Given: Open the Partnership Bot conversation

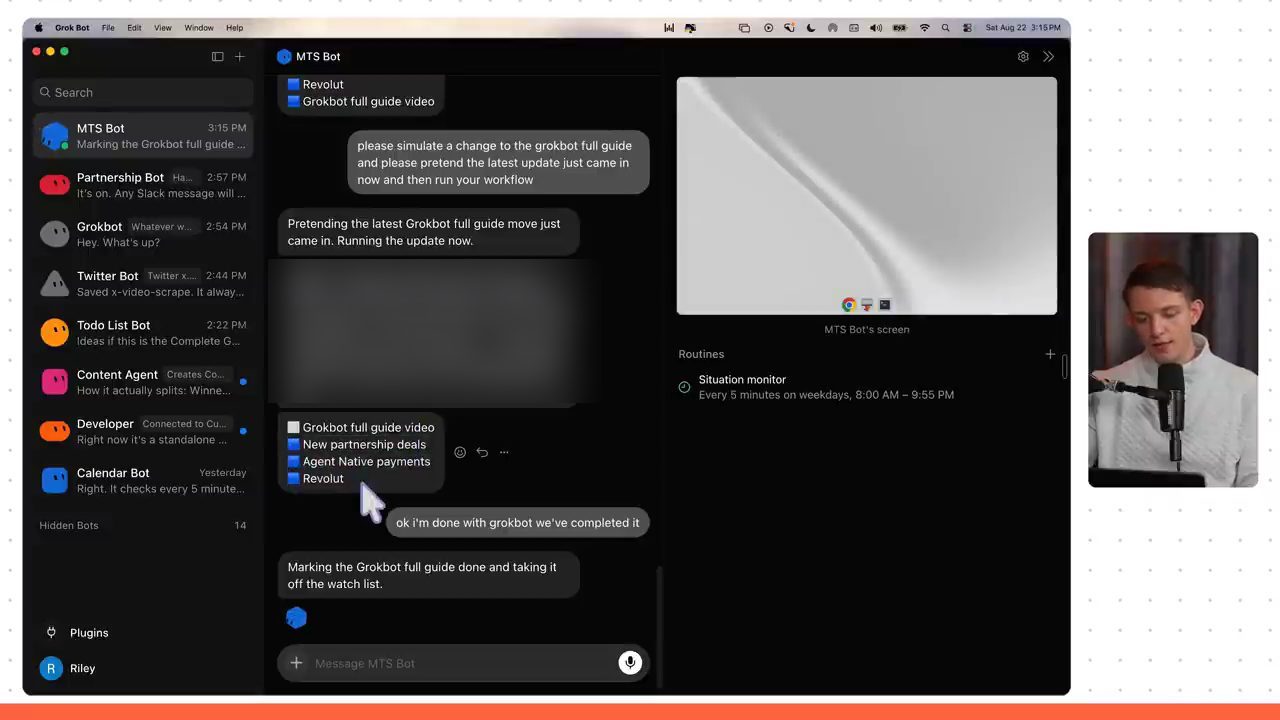Looking at the screenshot, I should pyautogui.click(x=143, y=185).
